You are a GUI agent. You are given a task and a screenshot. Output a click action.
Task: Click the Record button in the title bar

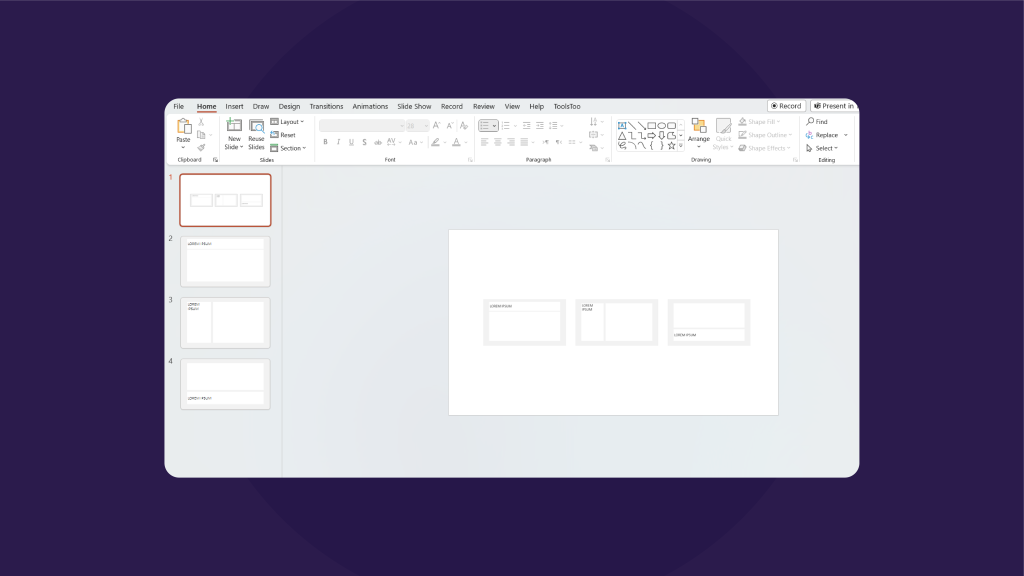coord(786,105)
